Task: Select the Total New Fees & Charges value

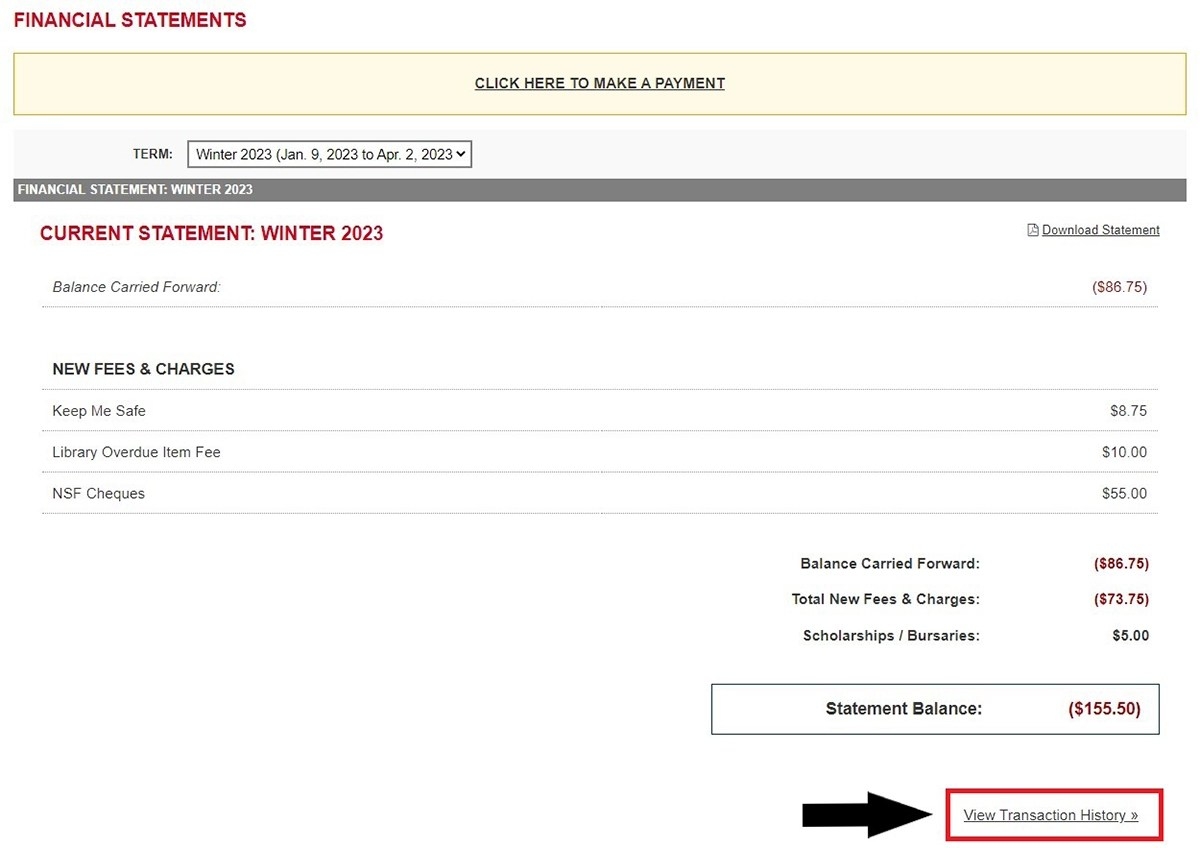Action: click(1121, 599)
